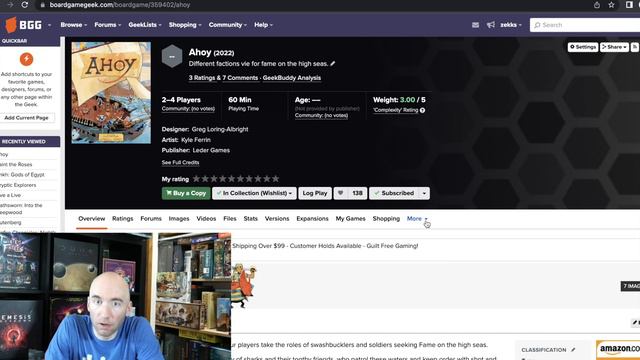Expand the Subscribed options arrow
Screen dimensions: 640x360
click(424, 193)
